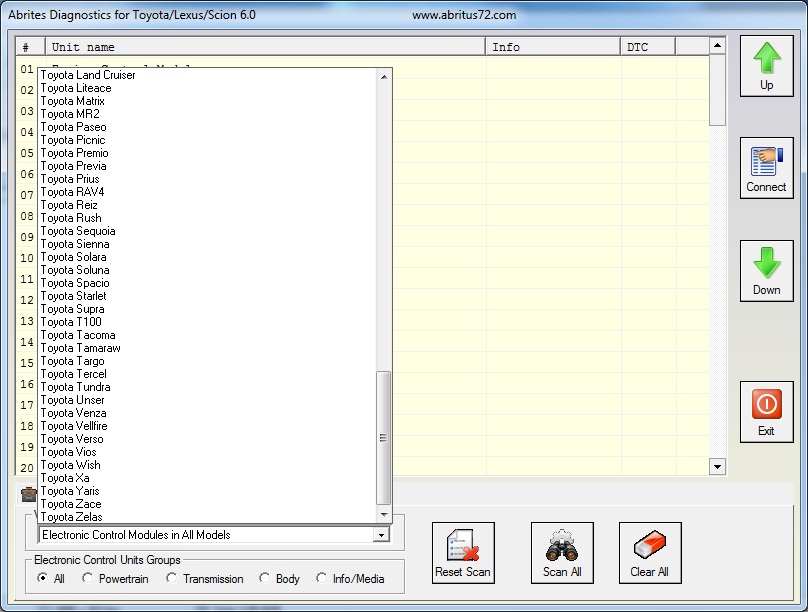Screen dimensions: 808x612
Task: Click dropdown list scroll-down arrow
Action: tap(384, 515)
